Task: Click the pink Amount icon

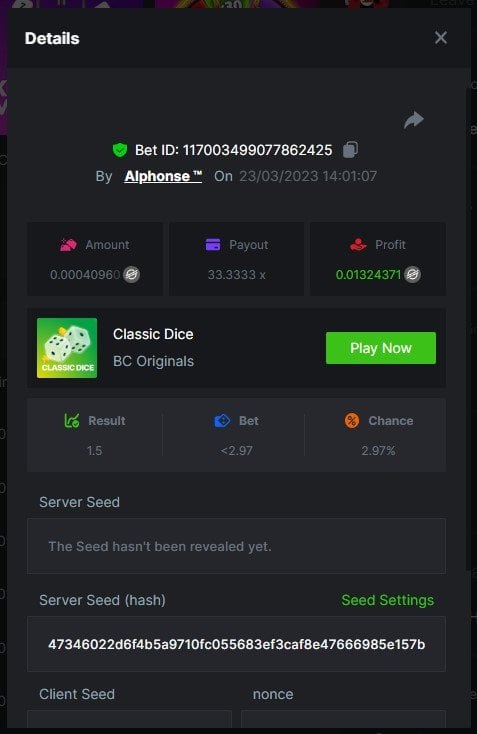Action: point(68,244)
